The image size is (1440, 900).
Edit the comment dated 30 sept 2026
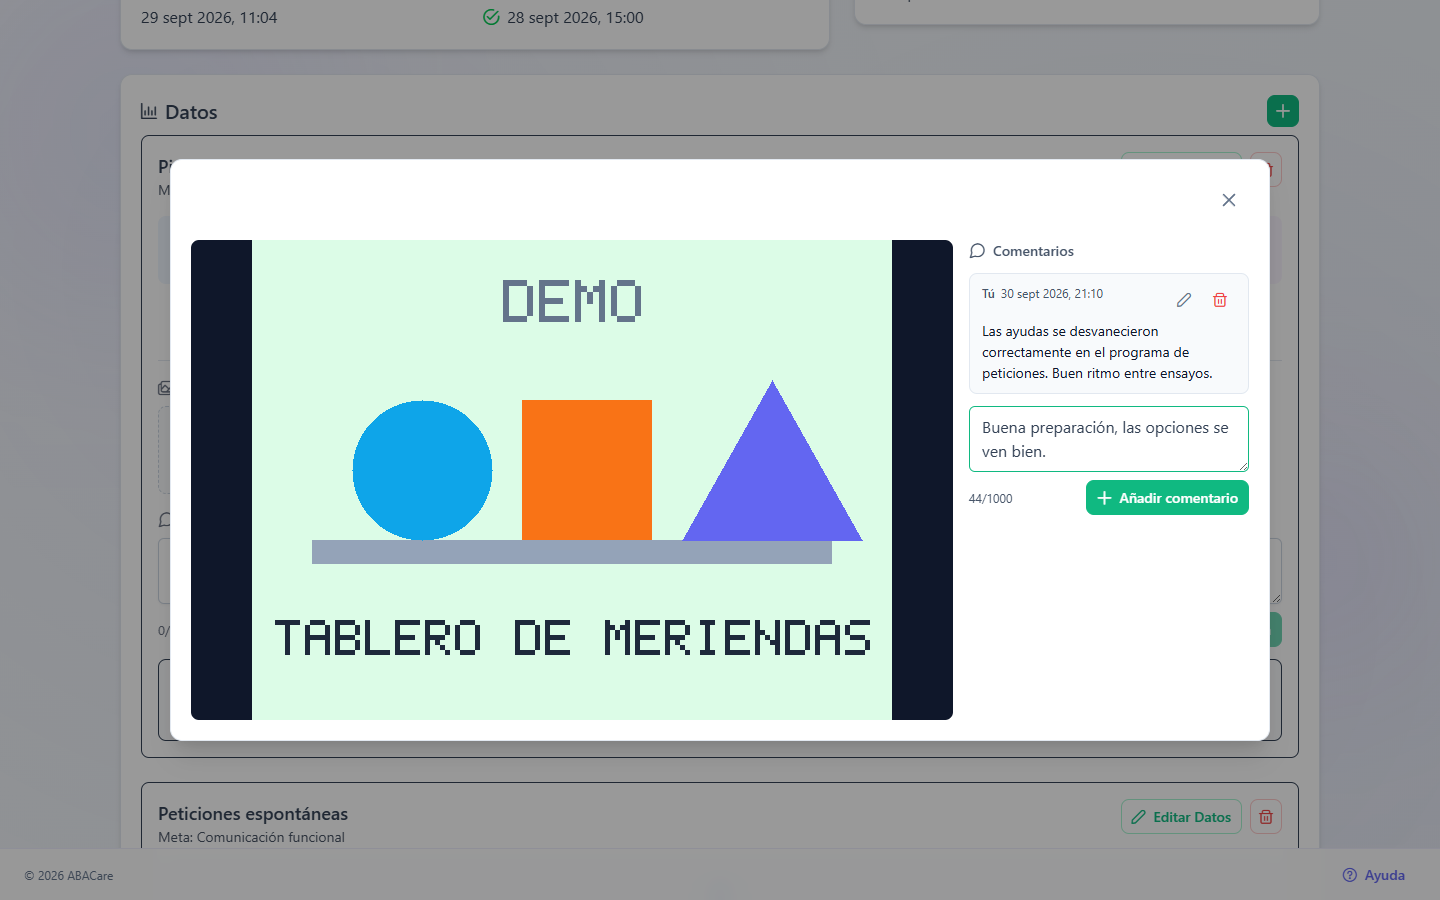pyautogui.click(x=1184, y=300)
